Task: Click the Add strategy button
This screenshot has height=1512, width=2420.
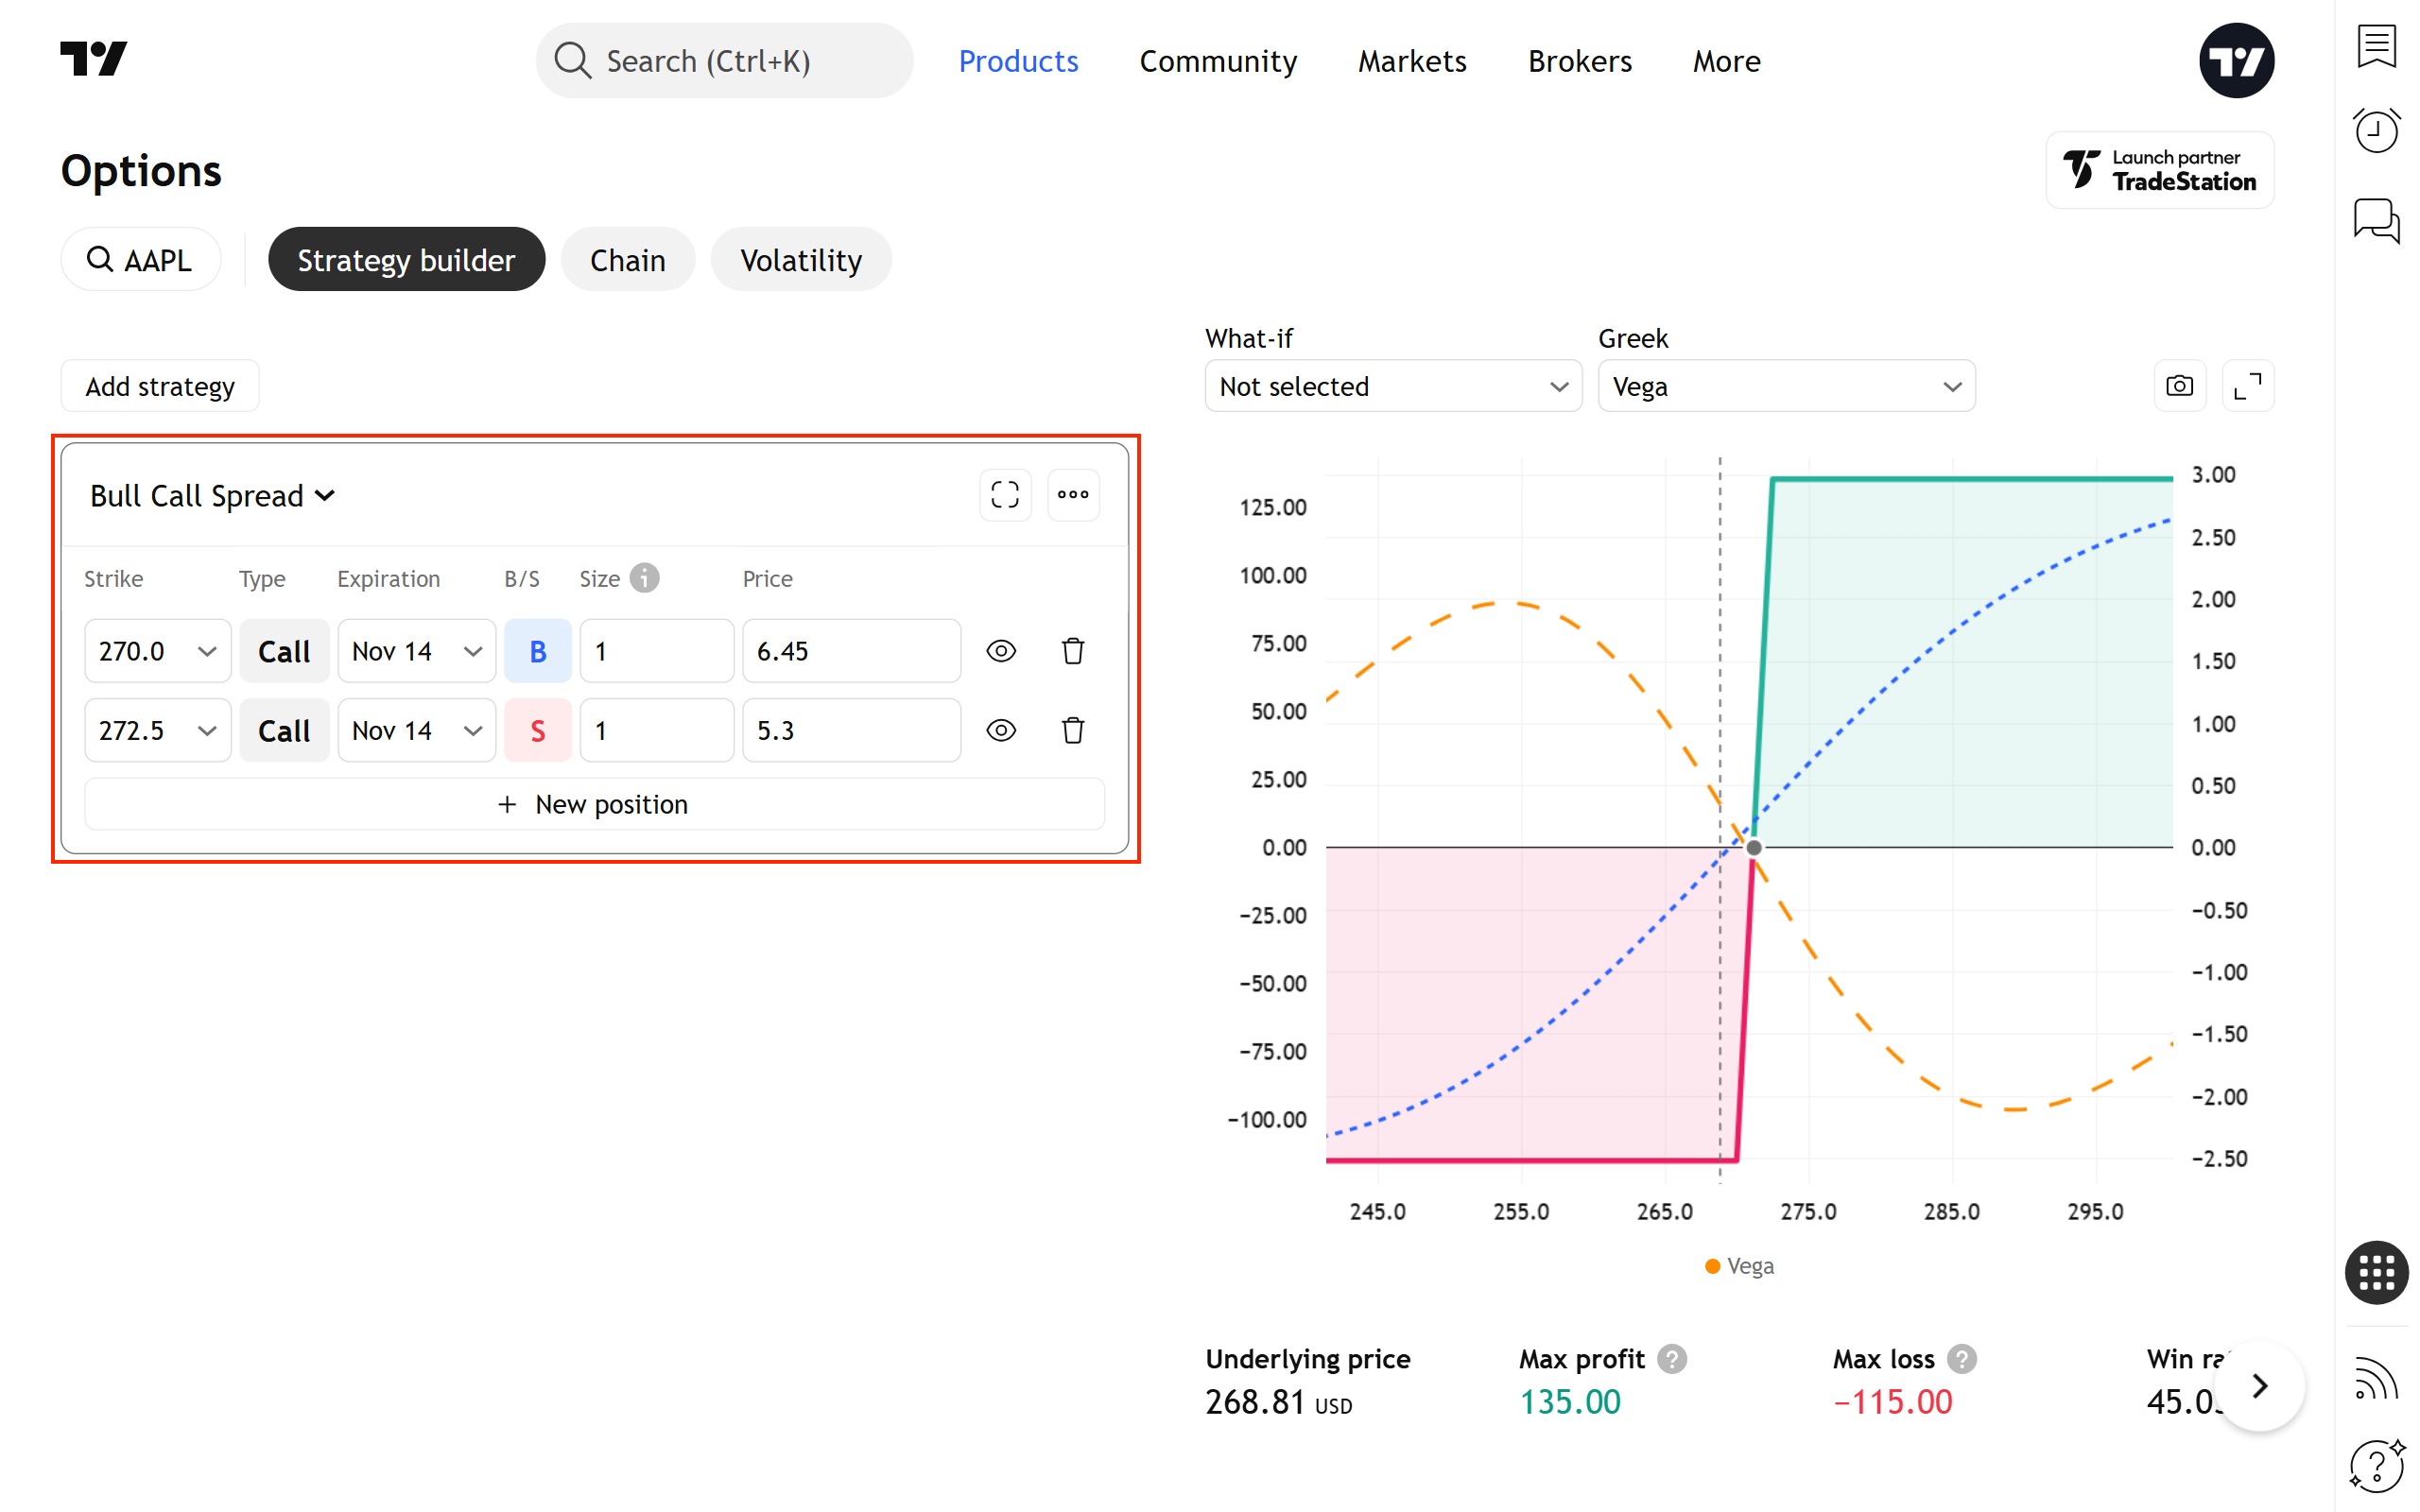Action: pos(160,386)
